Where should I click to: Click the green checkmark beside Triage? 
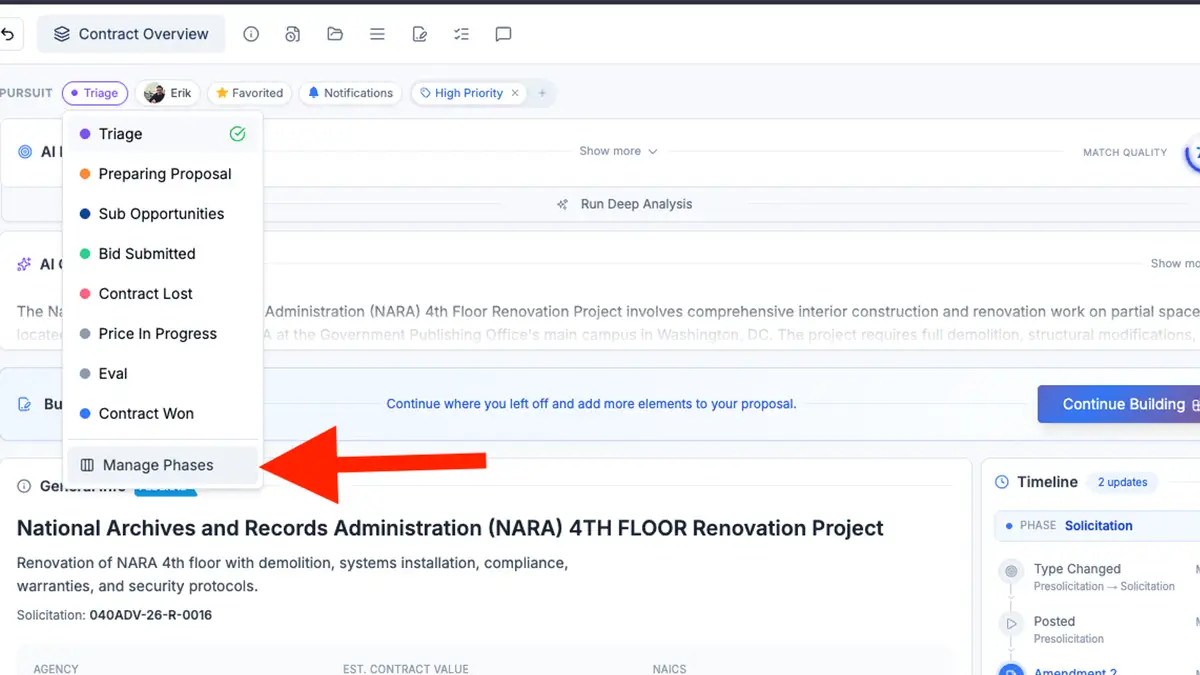coord(237,134)
